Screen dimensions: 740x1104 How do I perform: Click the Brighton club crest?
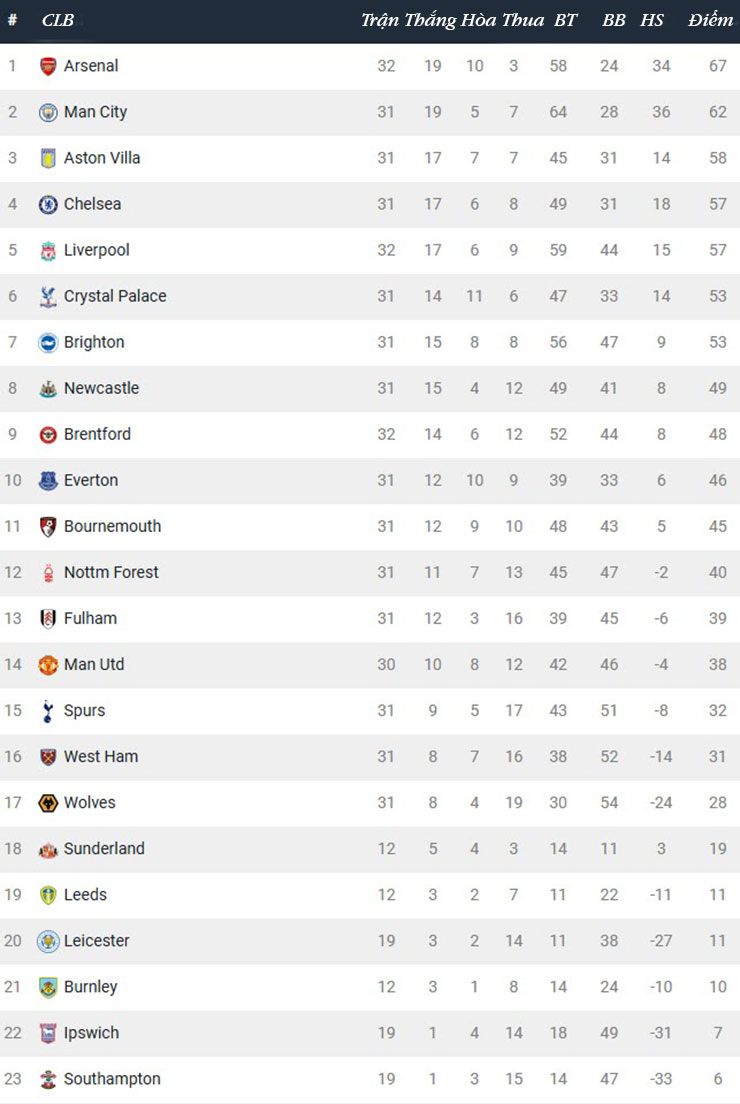tap(48, 342)
